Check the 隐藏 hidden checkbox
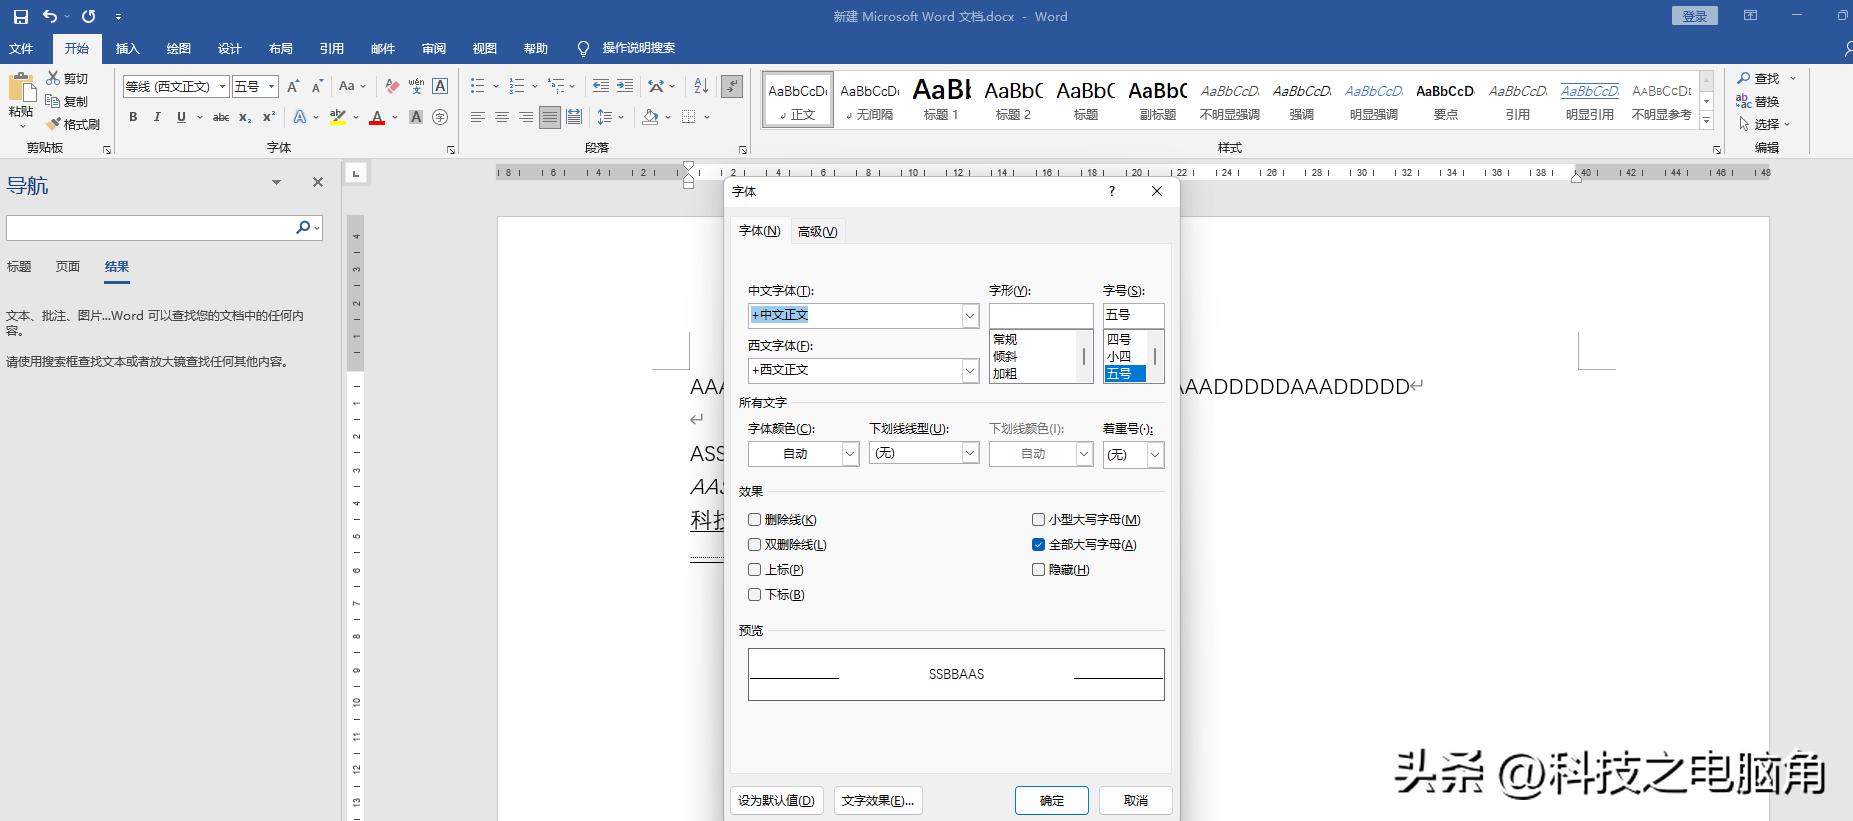The height and width of the screenshot is (821, 1853). tap(1039, 569)
